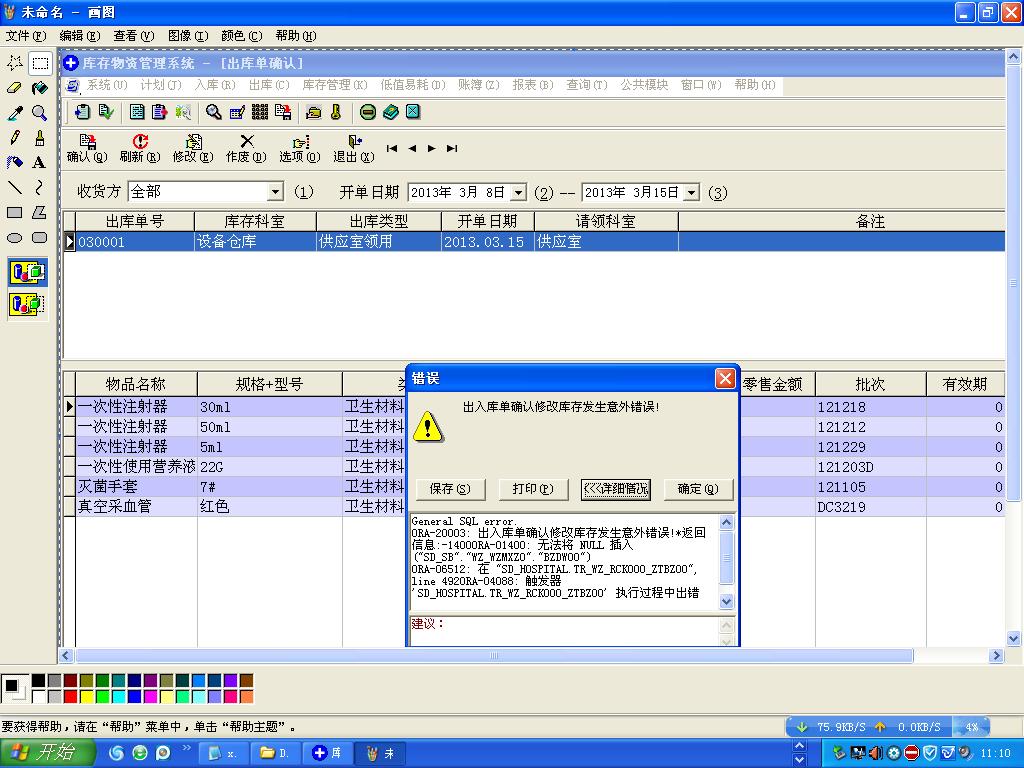This screenshot has width=1024, height=768.
Task: Click 确认(Q) confirm toolbar button
Action: 87,149
